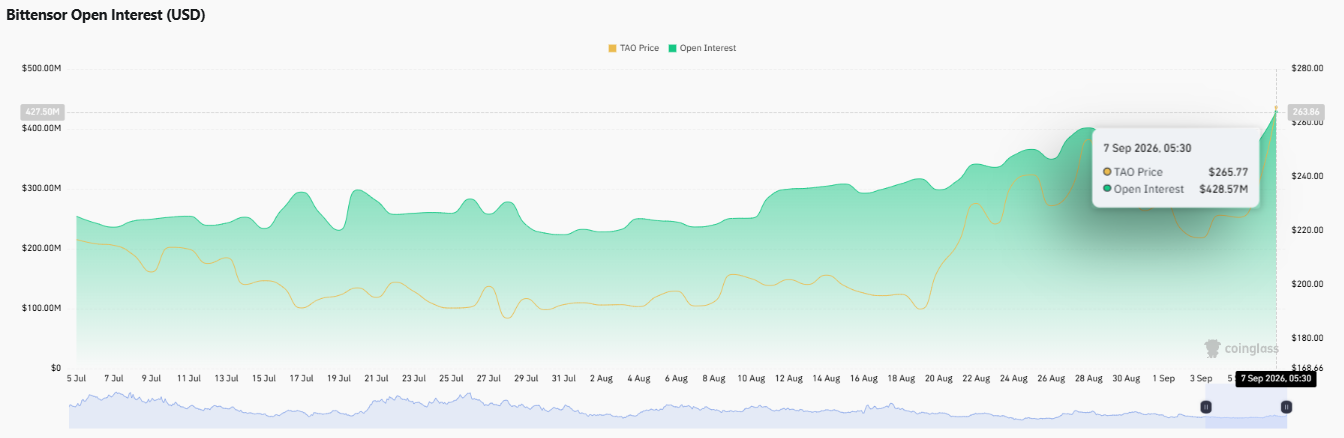Click the $180.00 right axis label

pyautogui.click(x=1306, y=338)
